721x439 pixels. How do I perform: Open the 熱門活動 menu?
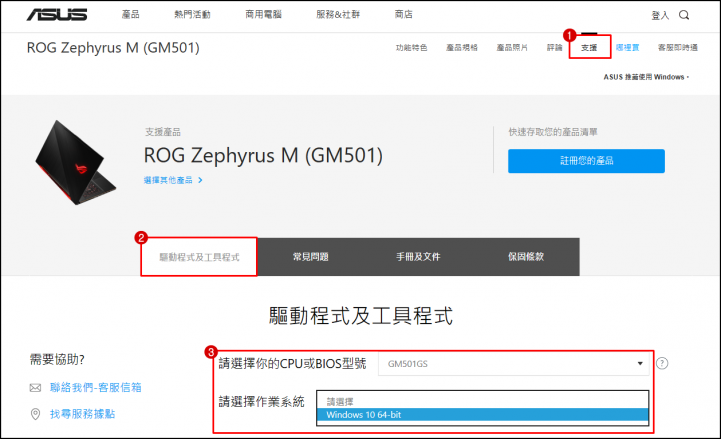[192, 15]
